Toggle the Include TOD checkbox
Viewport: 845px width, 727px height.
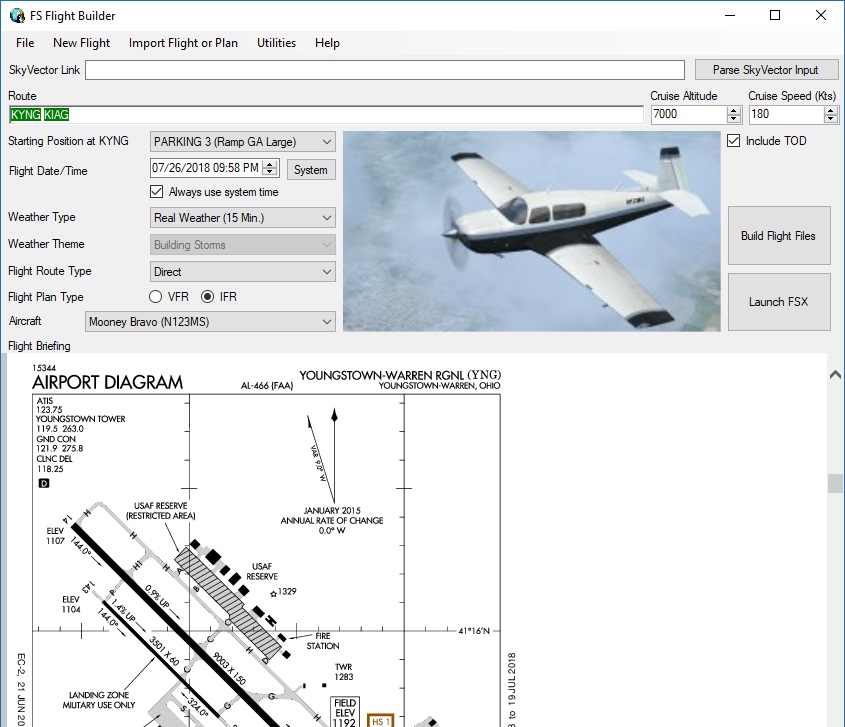click(x=734, y=141)
